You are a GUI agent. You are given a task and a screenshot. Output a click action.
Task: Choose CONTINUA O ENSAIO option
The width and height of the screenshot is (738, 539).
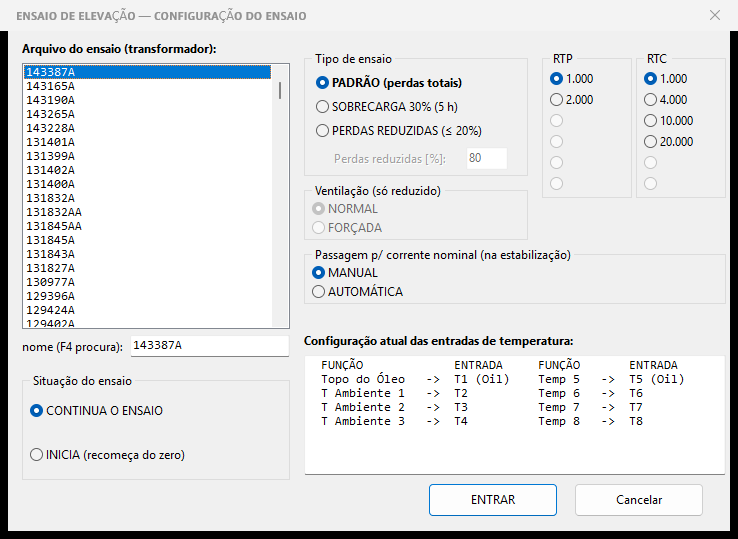(x=96, y=411)
